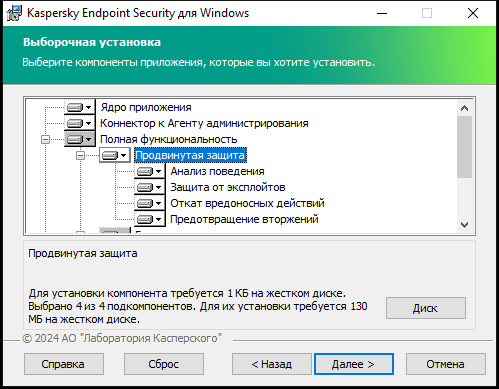Reset selections using Сброс button

click(x=164, y=364)
